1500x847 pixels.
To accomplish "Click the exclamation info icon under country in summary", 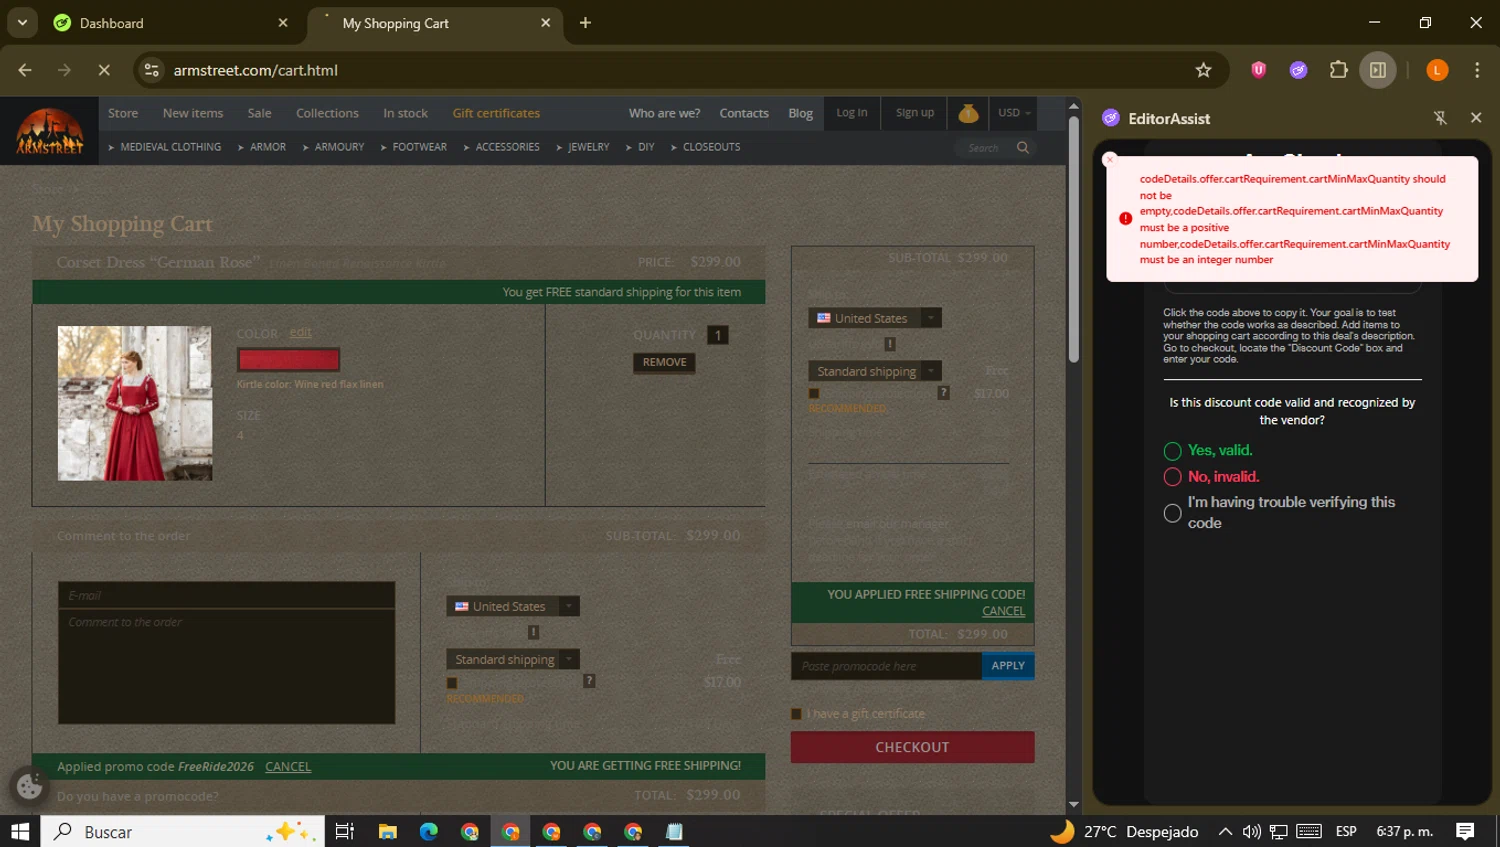I will point(890,344).
